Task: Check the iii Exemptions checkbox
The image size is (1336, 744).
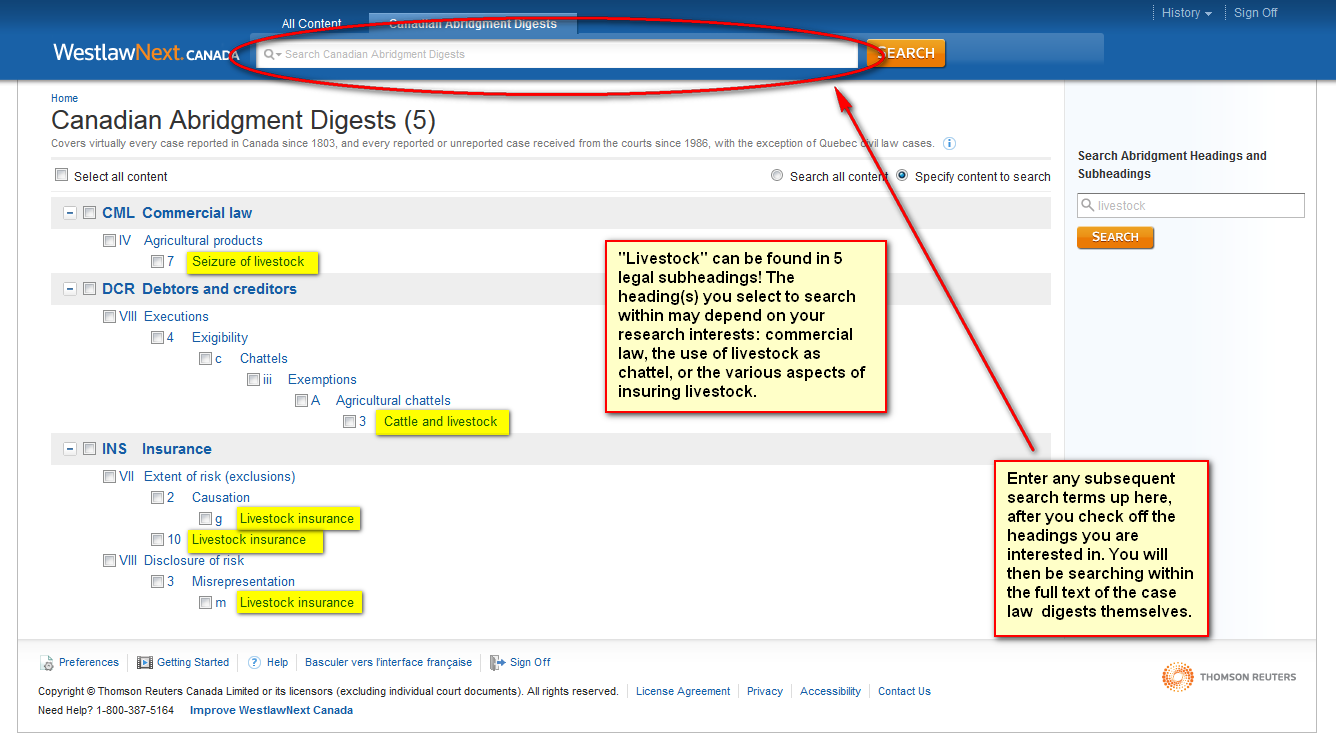Action: tap(253, 379)
